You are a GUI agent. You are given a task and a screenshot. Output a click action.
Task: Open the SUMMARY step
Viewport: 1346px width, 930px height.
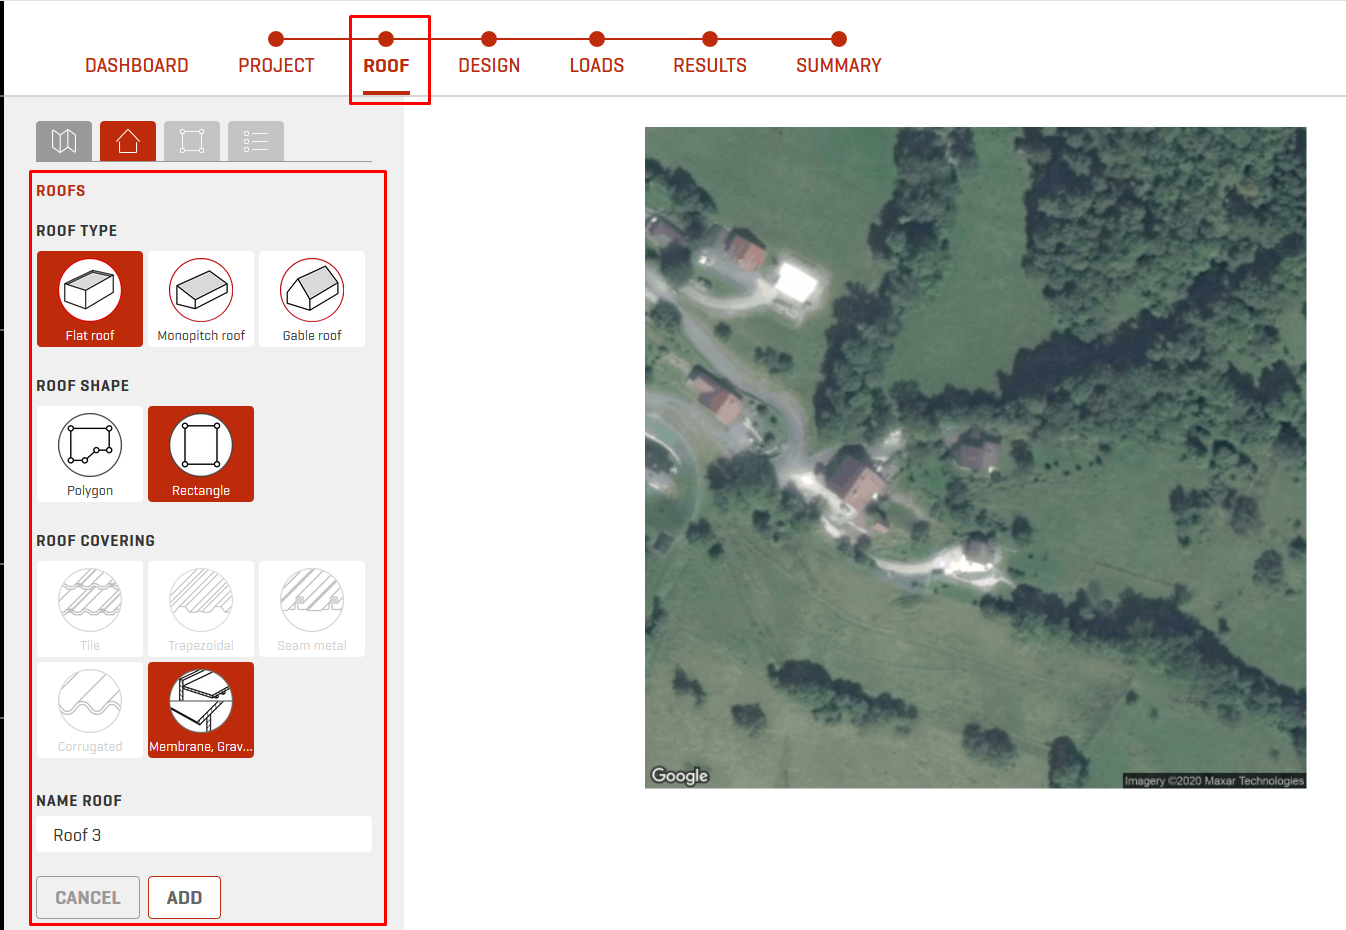839,66
